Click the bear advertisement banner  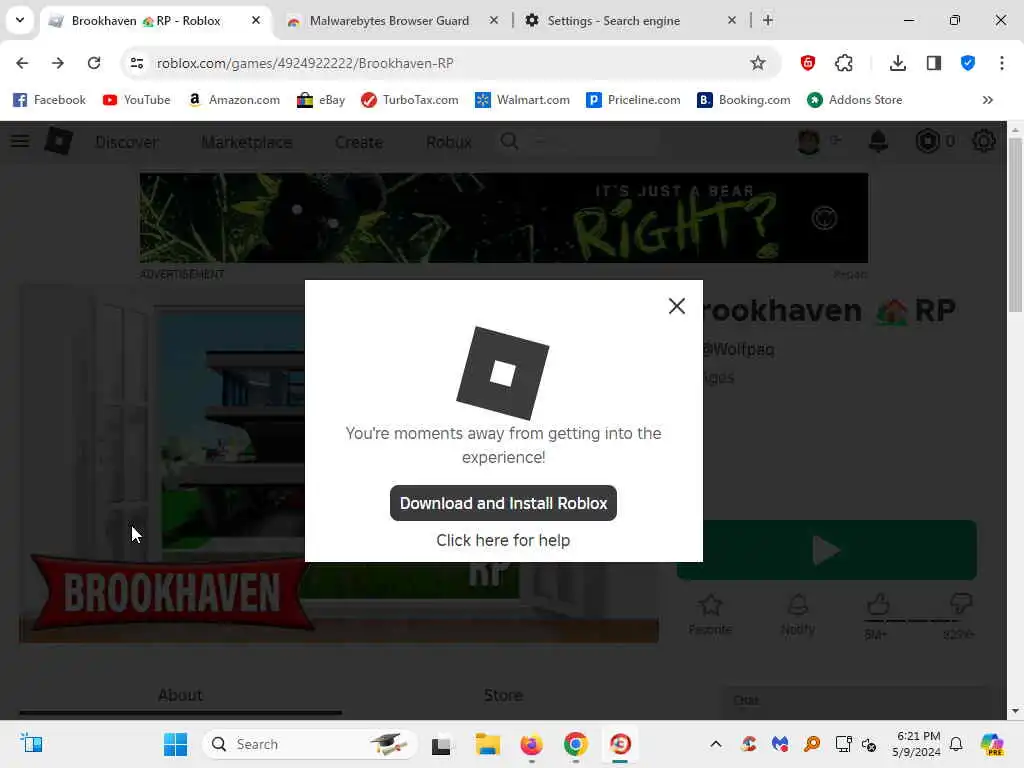(504, 217)
